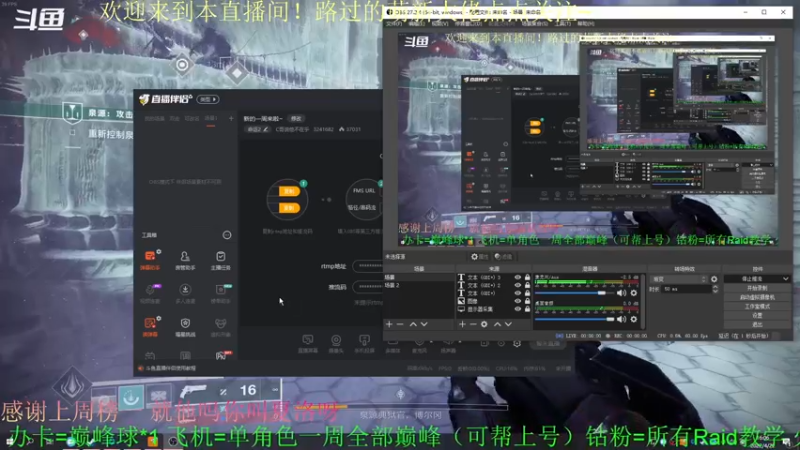
Task: Select 场景 2 in OBS scenes list
Action: tap(418, 285)
